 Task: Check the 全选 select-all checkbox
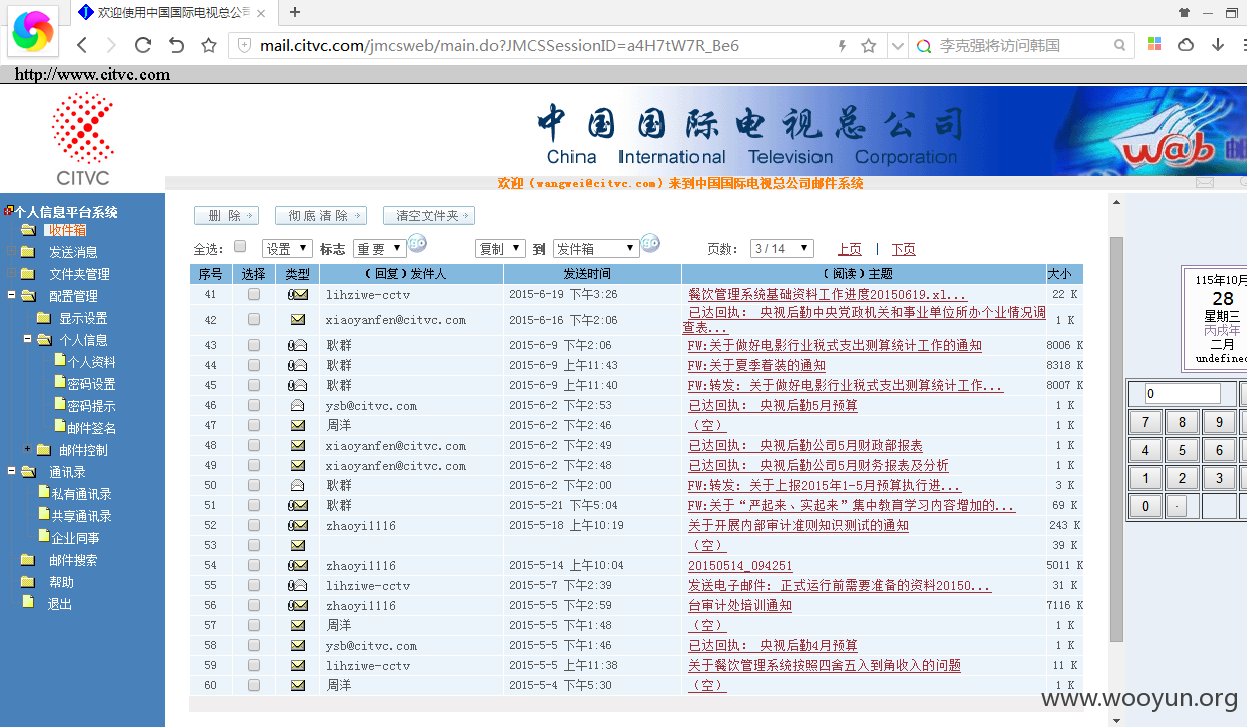tap(240, 246)
